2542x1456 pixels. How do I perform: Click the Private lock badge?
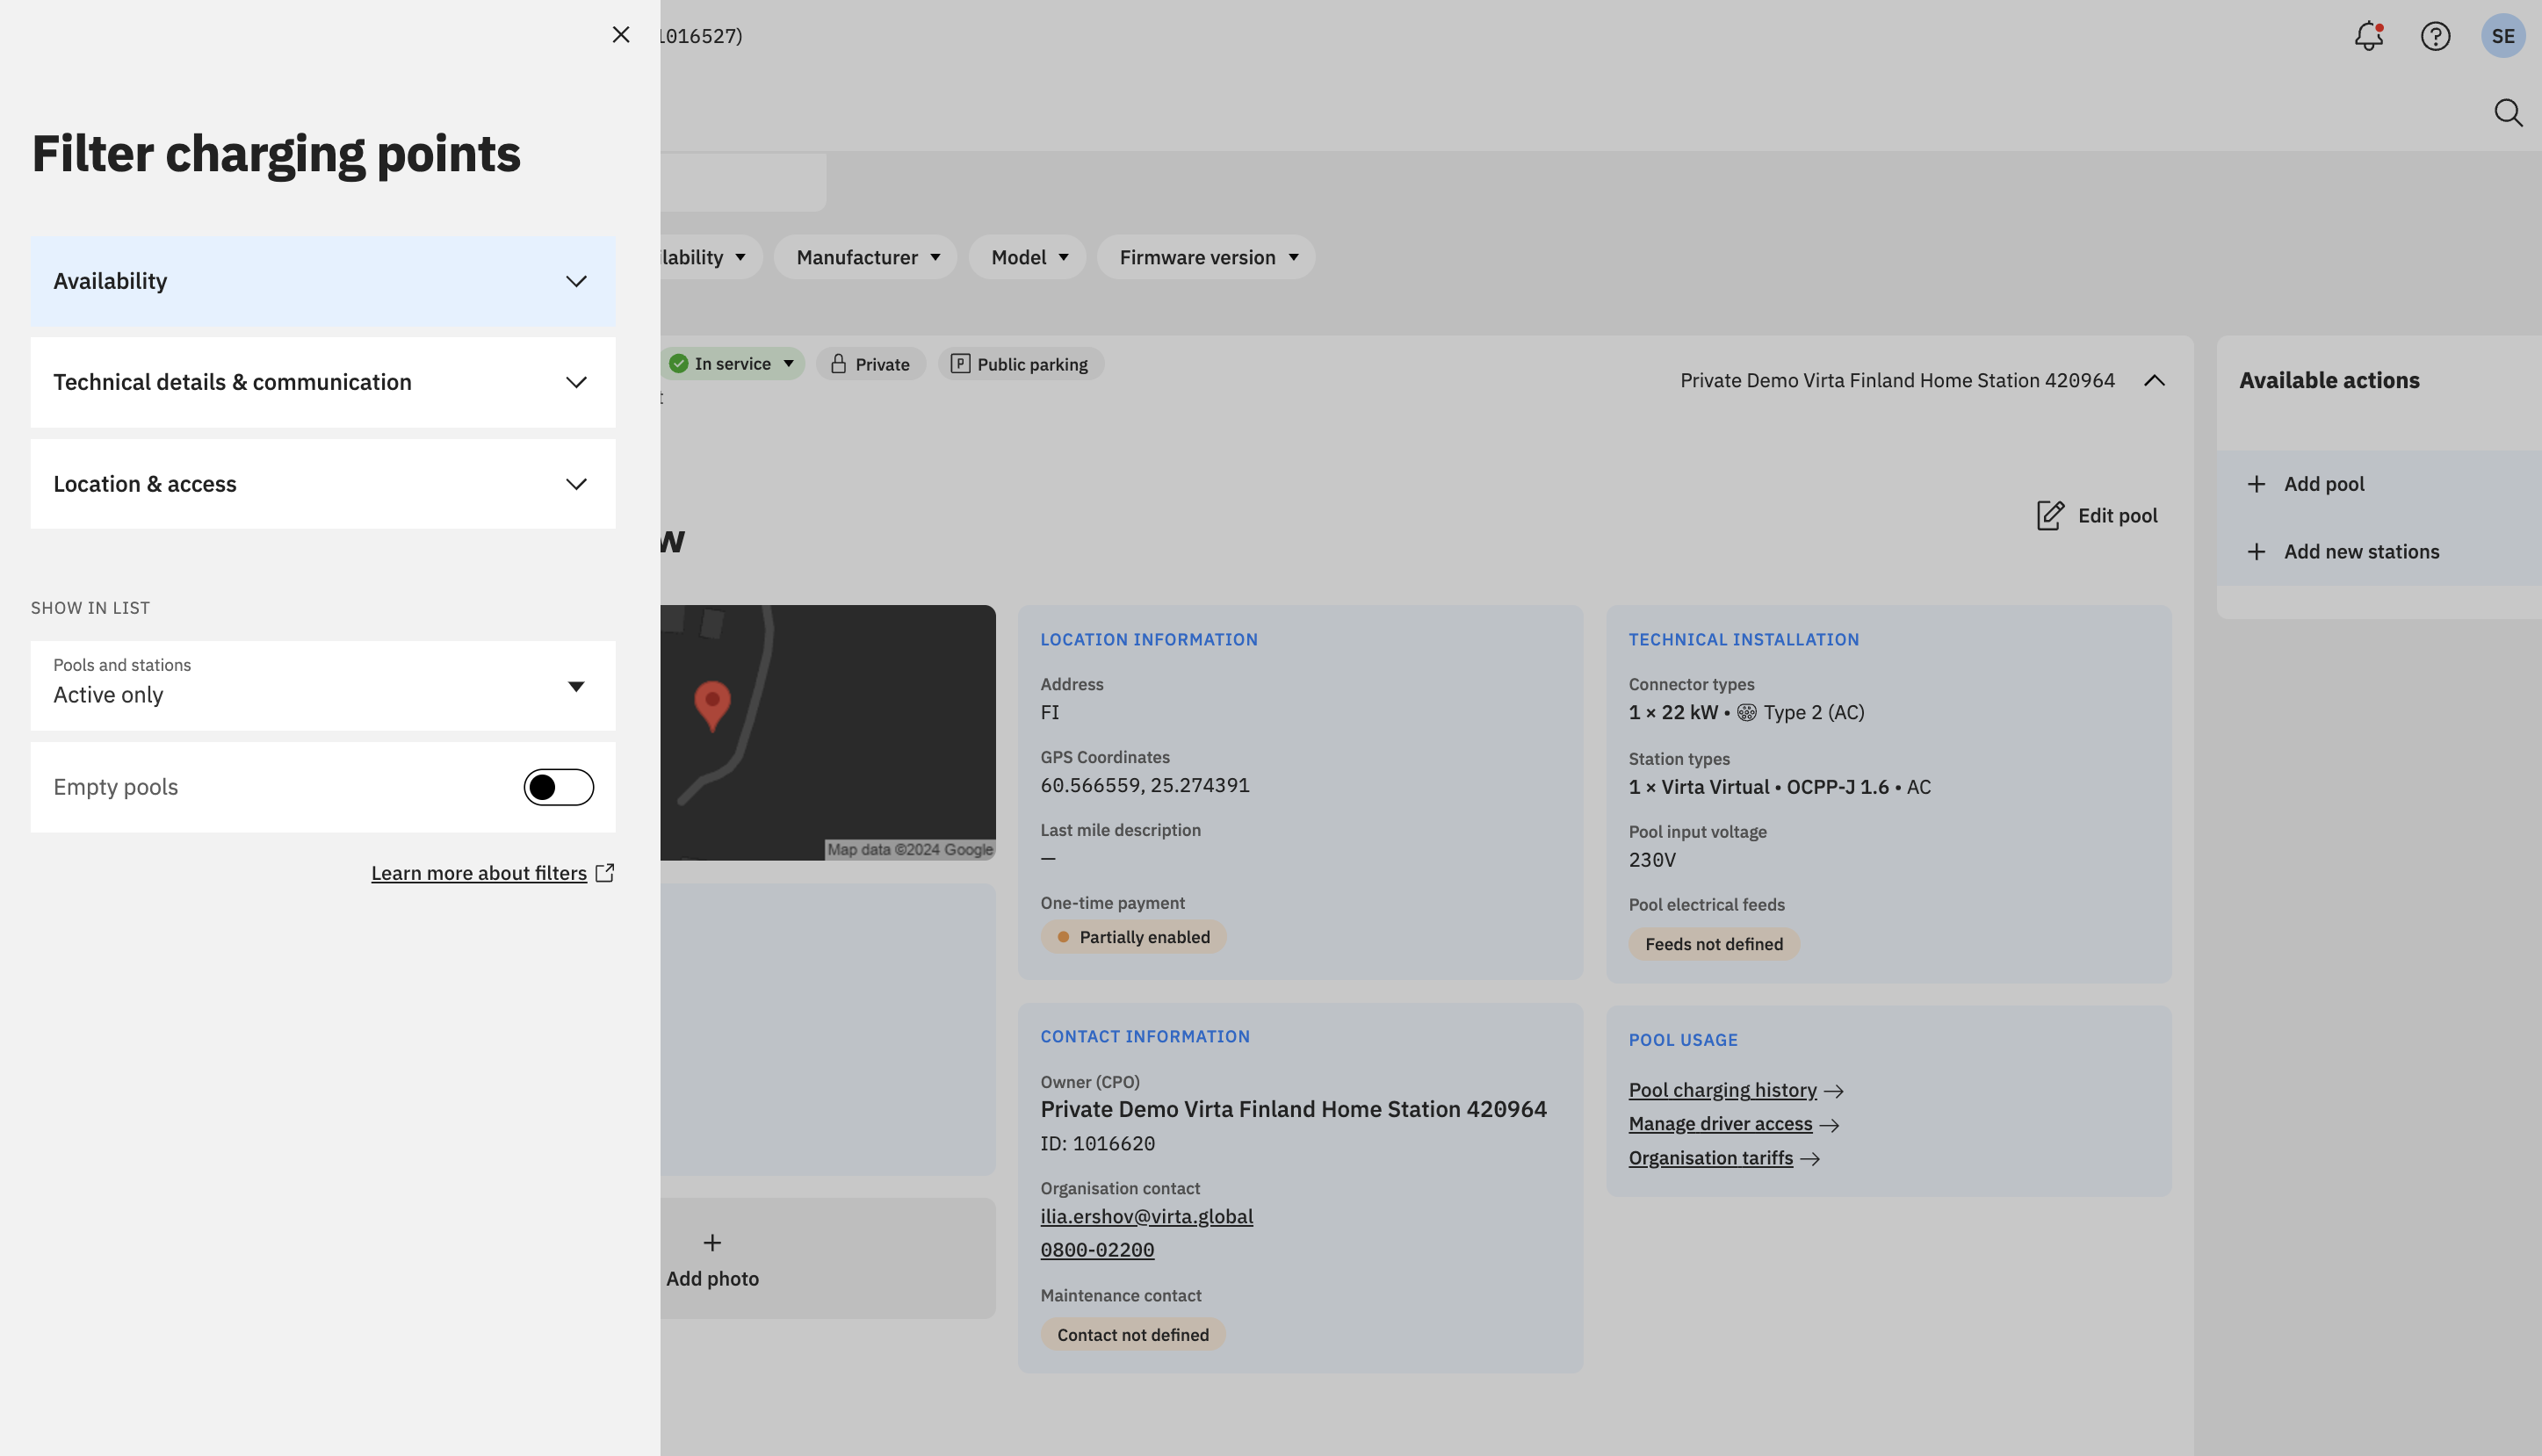[871, 364]
